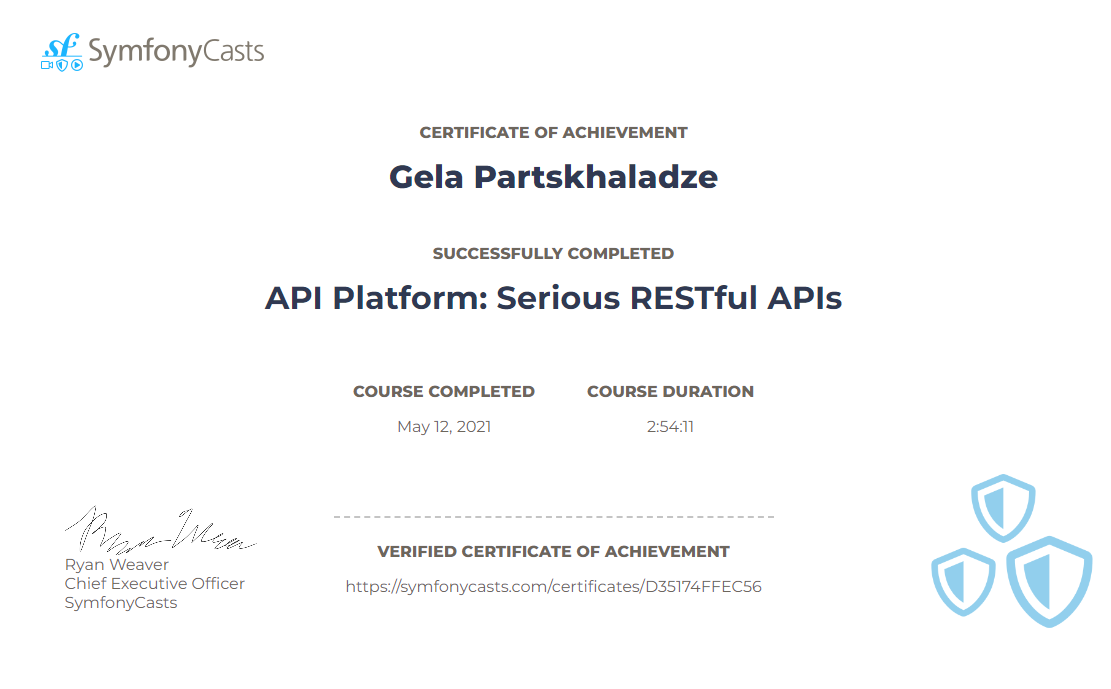1111x689 pixels.
Task: Click the course title API Platform: Serious RESTful APIs
Action: pos(554,297)
